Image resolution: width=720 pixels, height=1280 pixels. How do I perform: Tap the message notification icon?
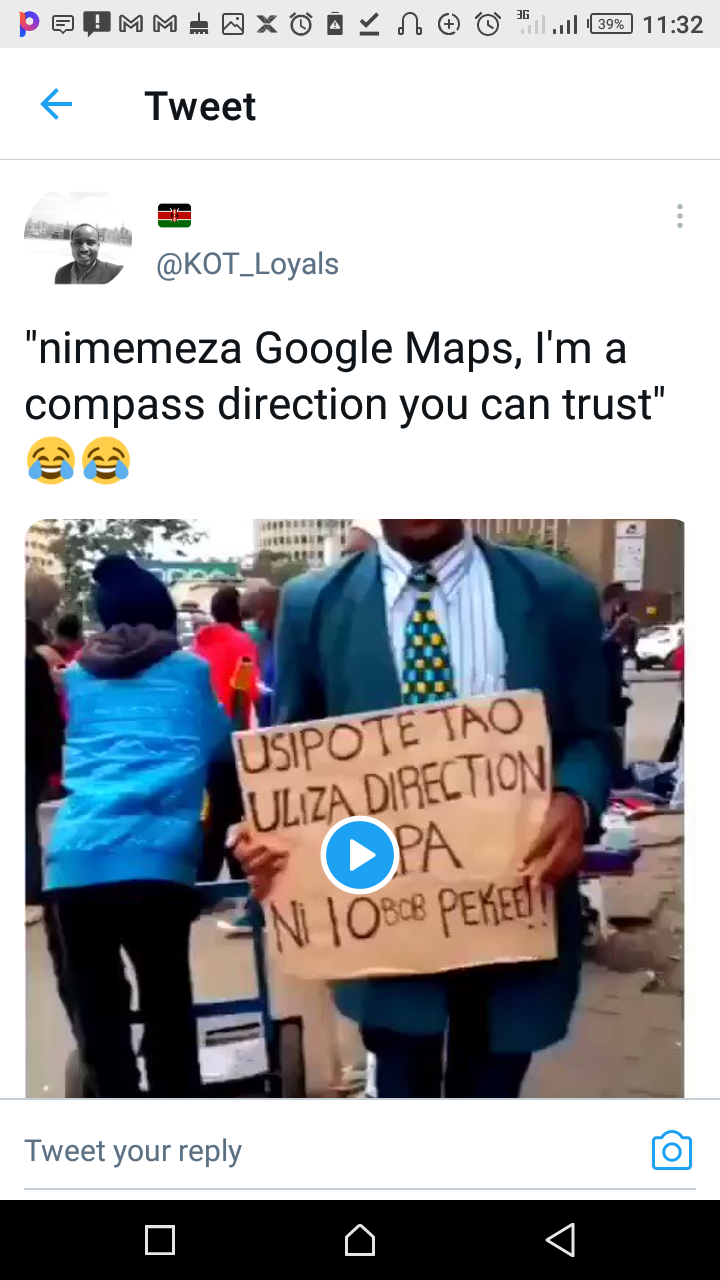(62, 24)
